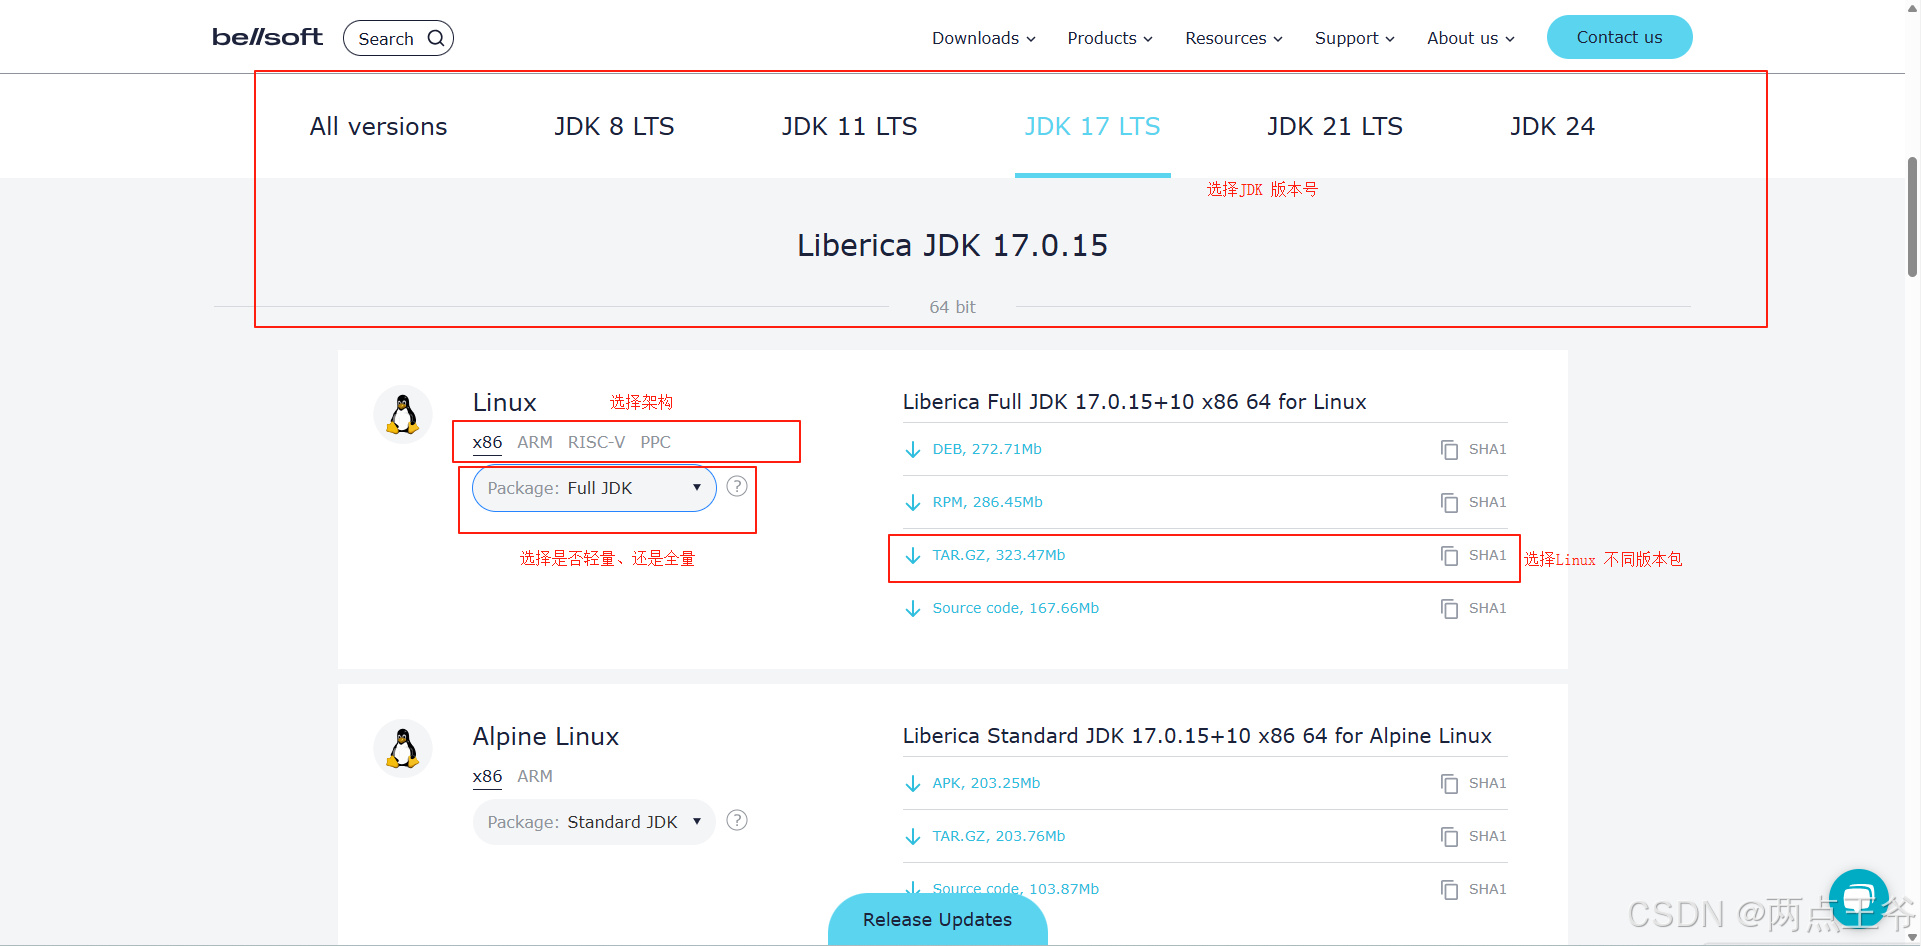
Task: Click the Release Updates button
Action: 937,919
